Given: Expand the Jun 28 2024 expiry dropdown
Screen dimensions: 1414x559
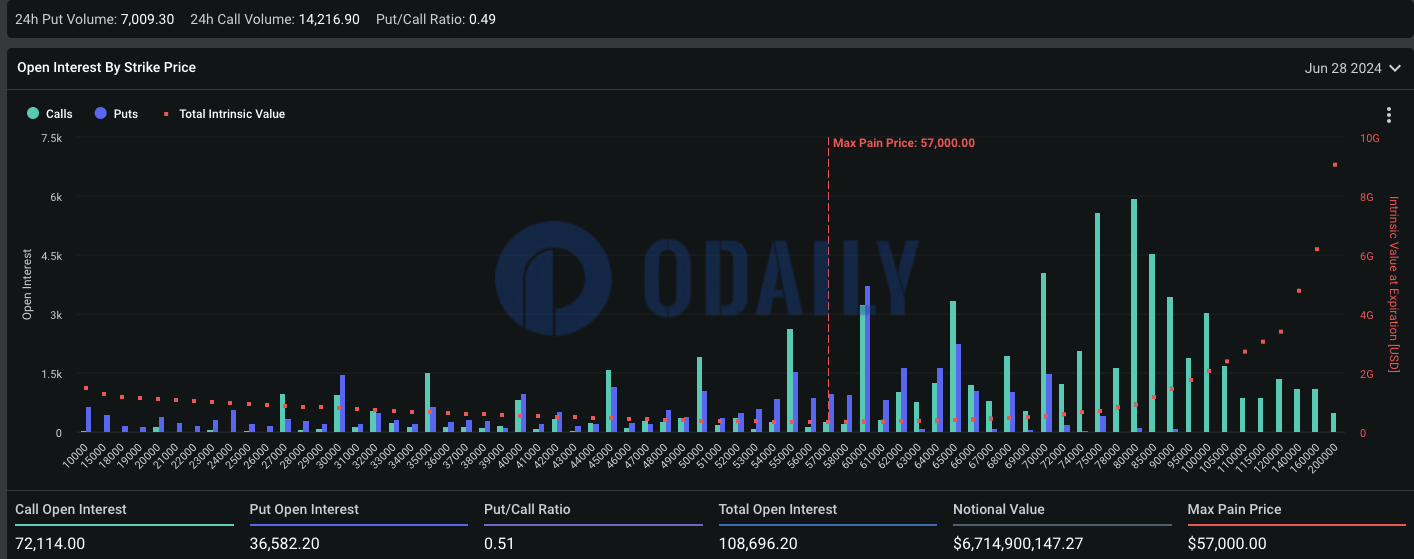Looking at the screenshot, I should (x=1352, y=68).
